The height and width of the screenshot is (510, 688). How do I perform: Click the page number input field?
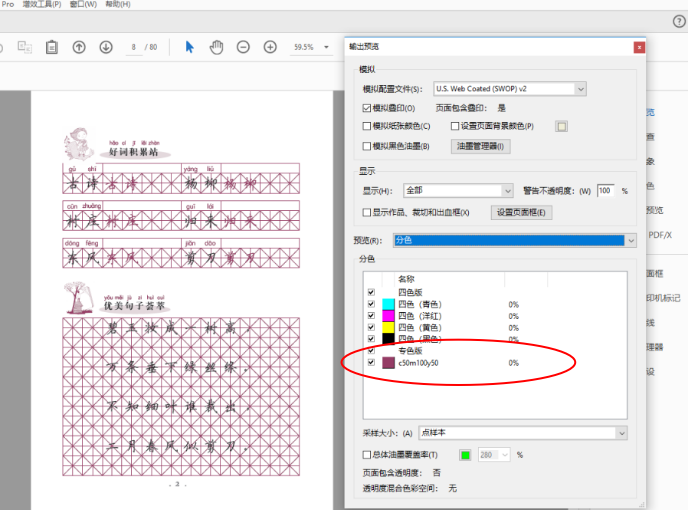133,47
